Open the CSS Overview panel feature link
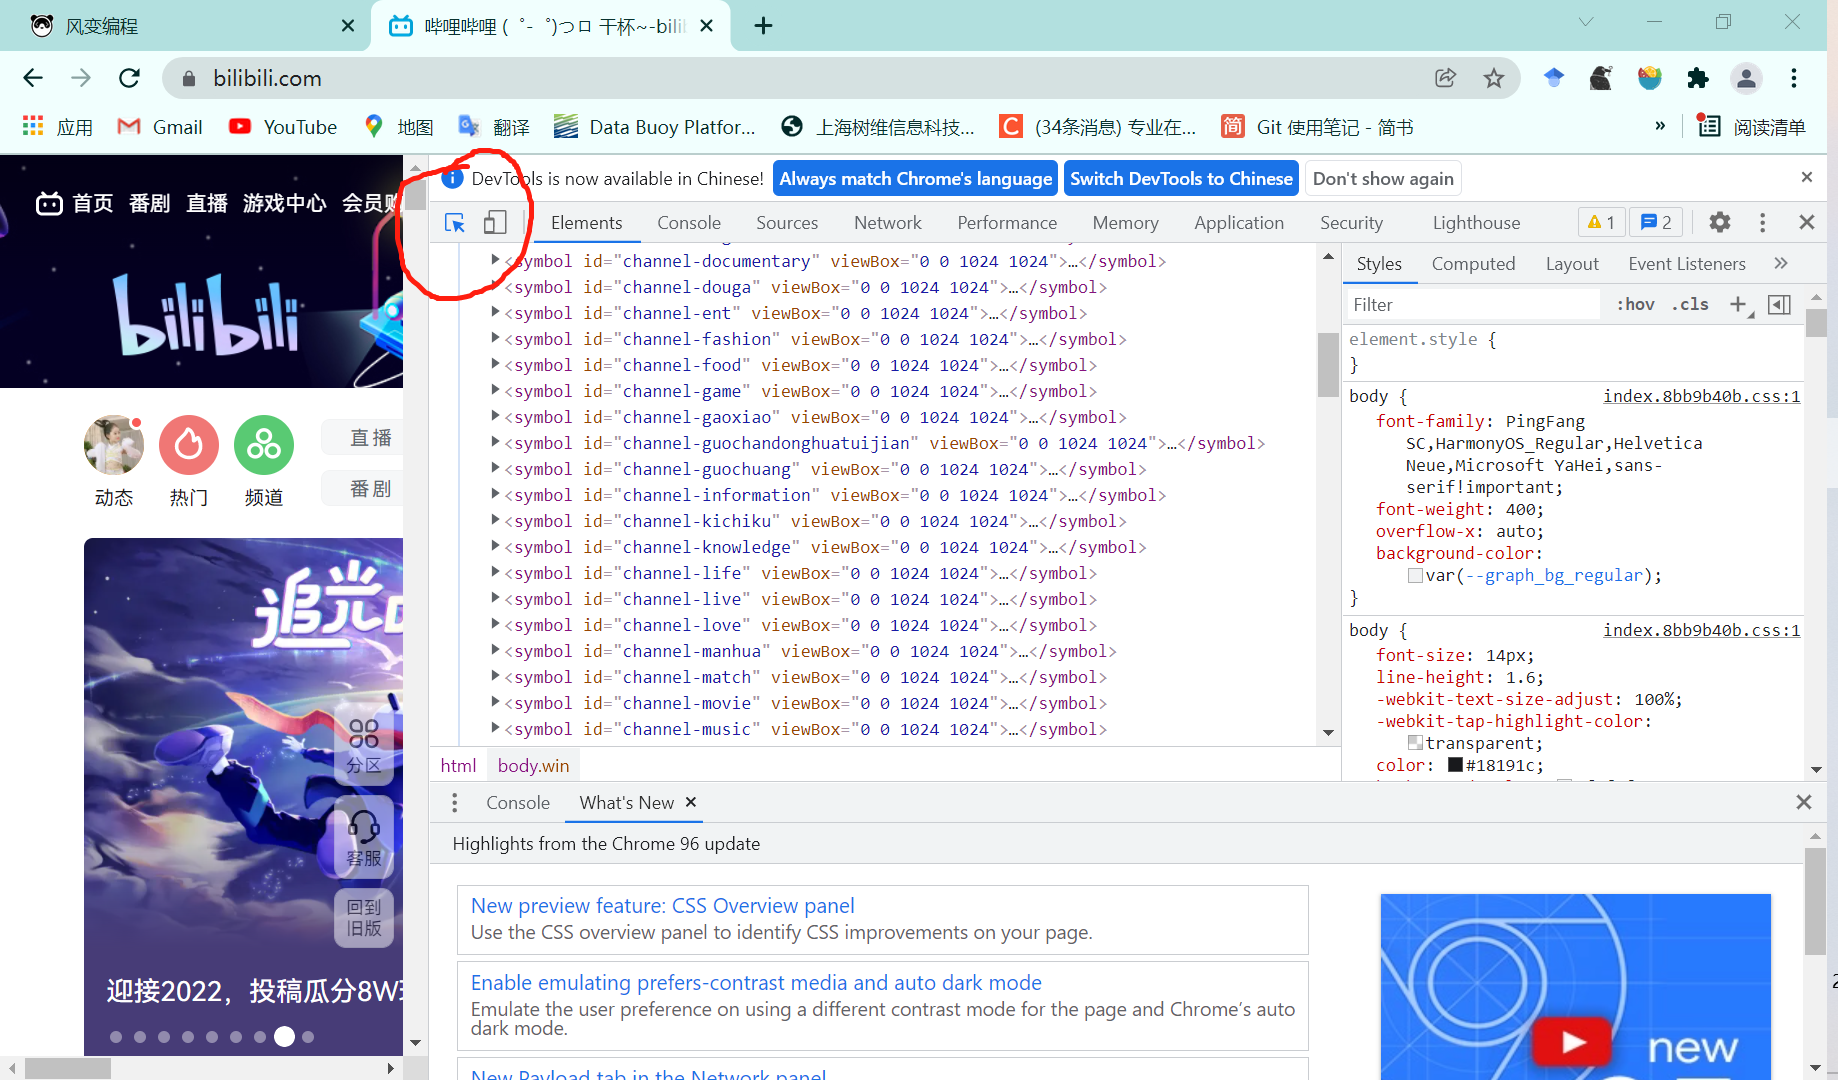Screen dimensions: 1838x1080 coord(662,905)
